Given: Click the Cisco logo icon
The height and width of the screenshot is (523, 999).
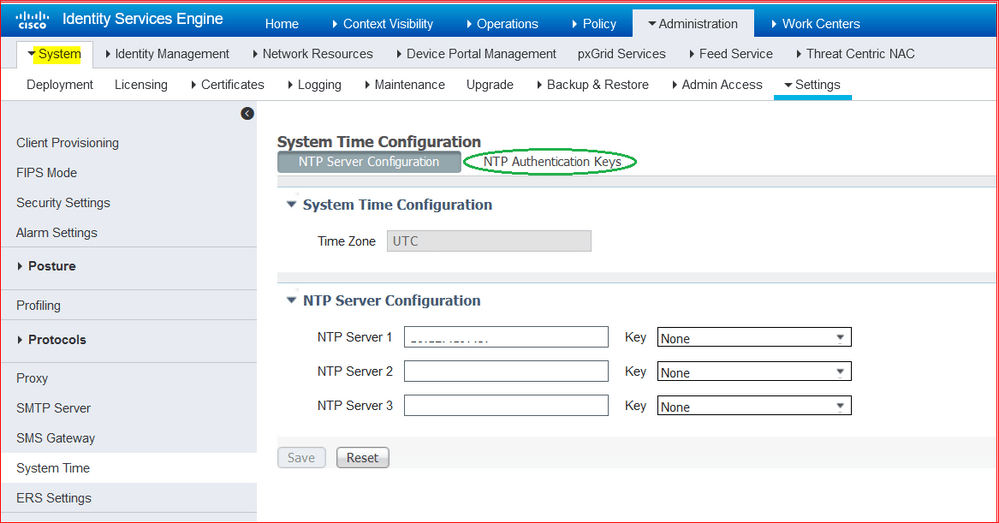Looking at the screenshot, I should (x=32, y=20).
